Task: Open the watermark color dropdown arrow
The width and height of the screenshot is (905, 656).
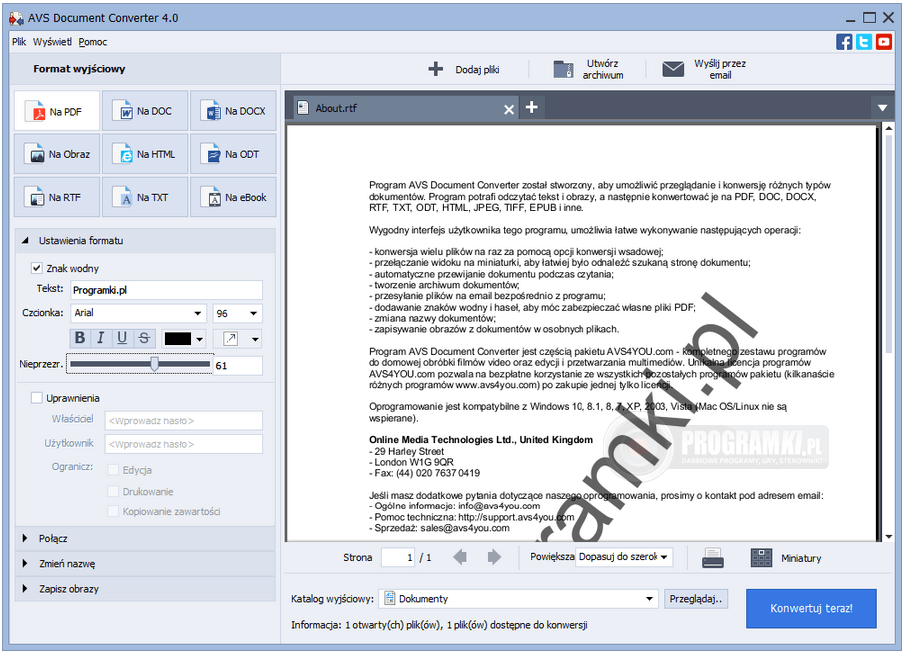Action: (x=200, y=339)
